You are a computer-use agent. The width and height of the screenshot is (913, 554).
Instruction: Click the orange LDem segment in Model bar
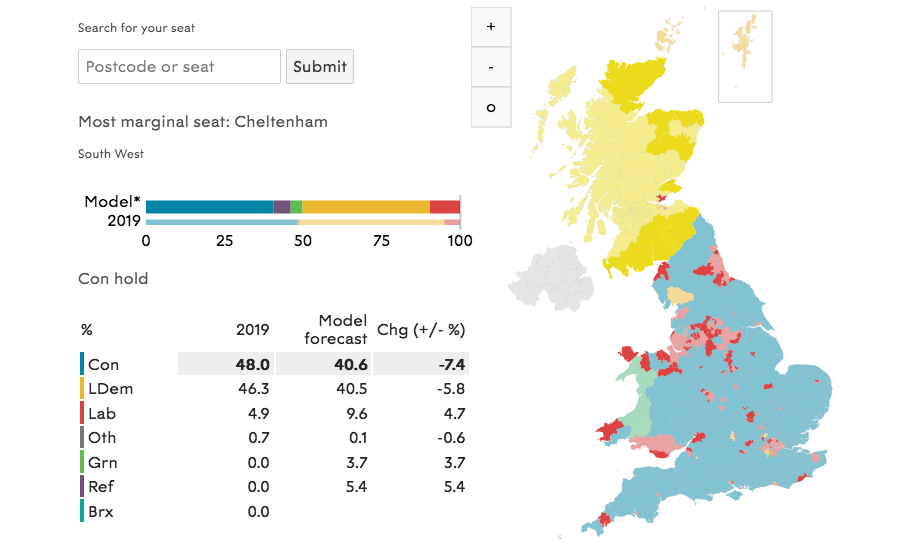[x=366, y=207]
